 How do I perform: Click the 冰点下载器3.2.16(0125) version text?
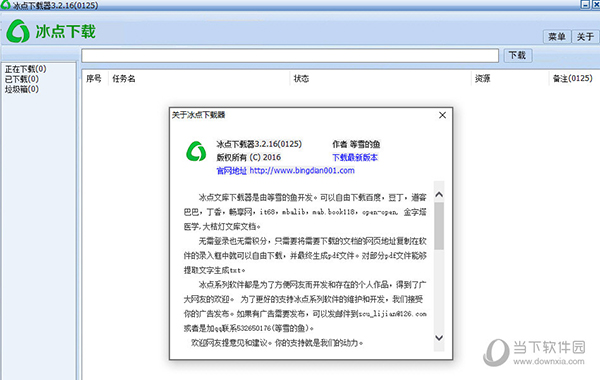(259, 144)
